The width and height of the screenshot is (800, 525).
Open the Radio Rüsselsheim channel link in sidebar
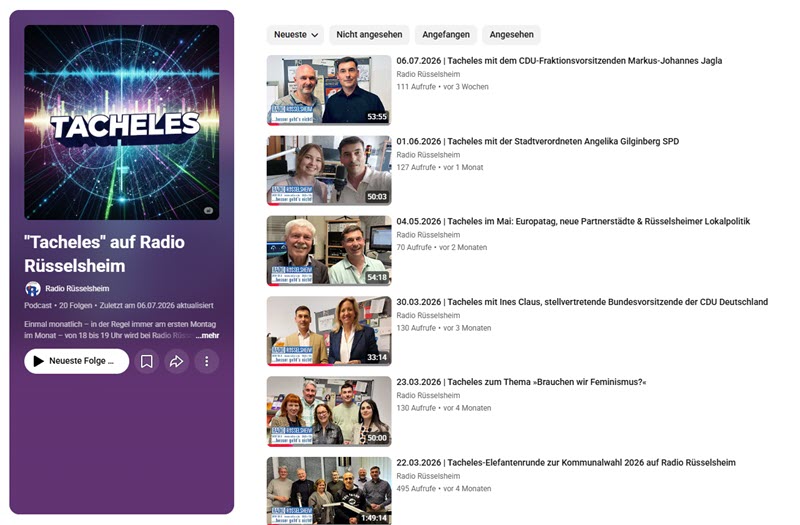click(77, 289)
